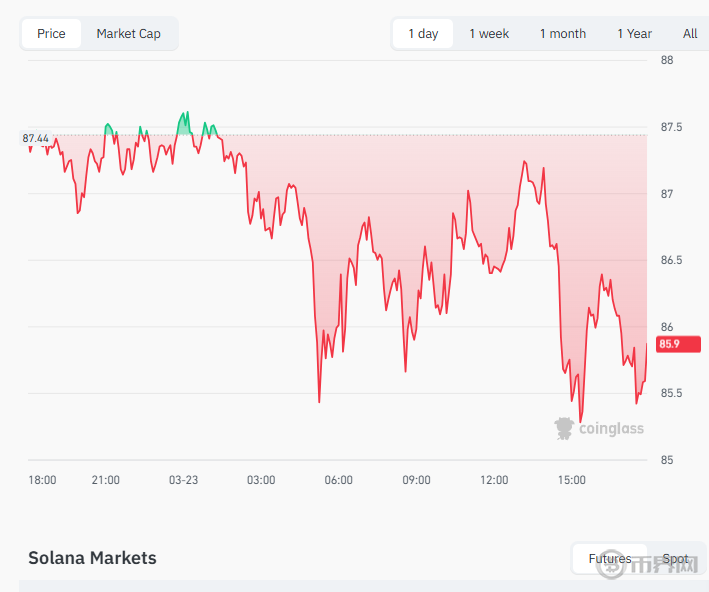Click the 06:00 time axis label
Viewport: 709px width, 592px height.
[339, 480]
